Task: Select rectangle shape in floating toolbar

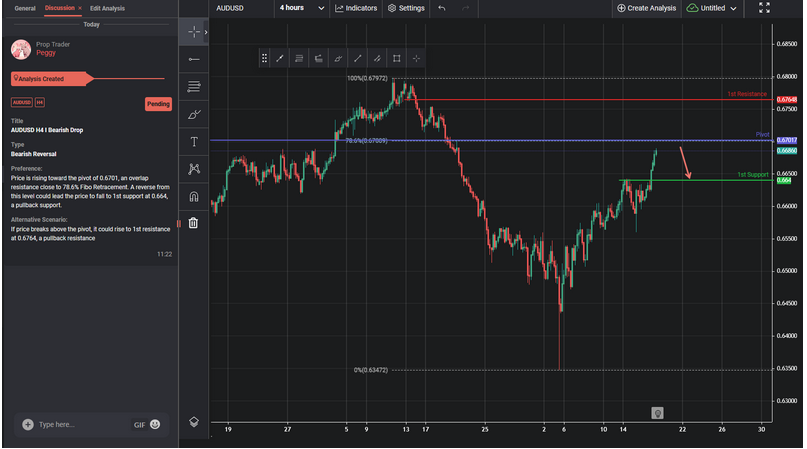Action: (397, 58)
